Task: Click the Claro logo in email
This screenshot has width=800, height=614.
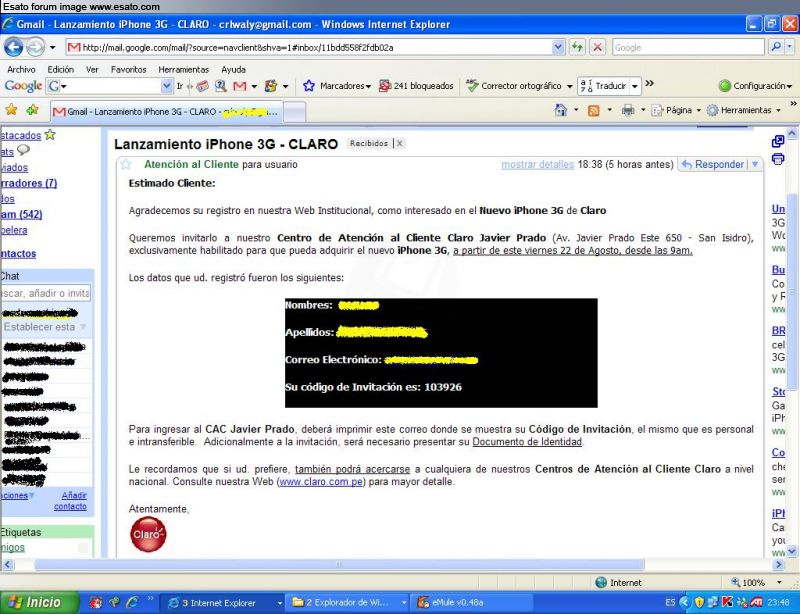Action: 148,534
